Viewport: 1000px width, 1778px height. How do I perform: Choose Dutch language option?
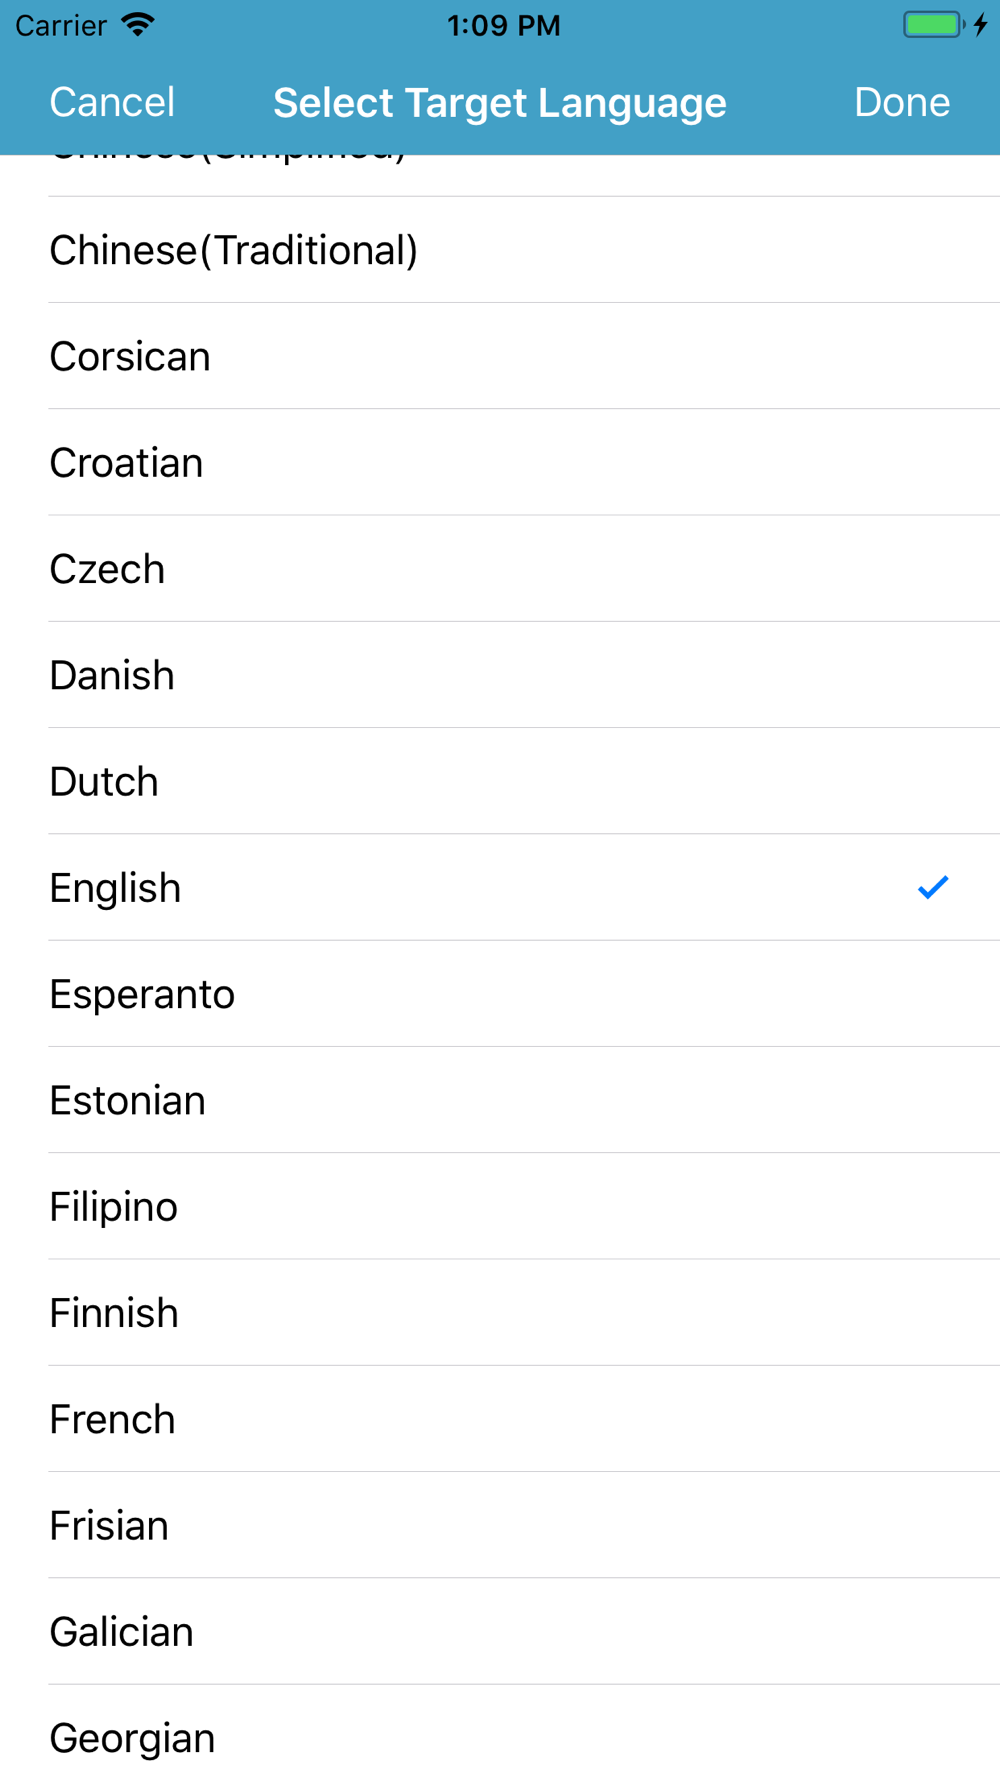[500, 781]
